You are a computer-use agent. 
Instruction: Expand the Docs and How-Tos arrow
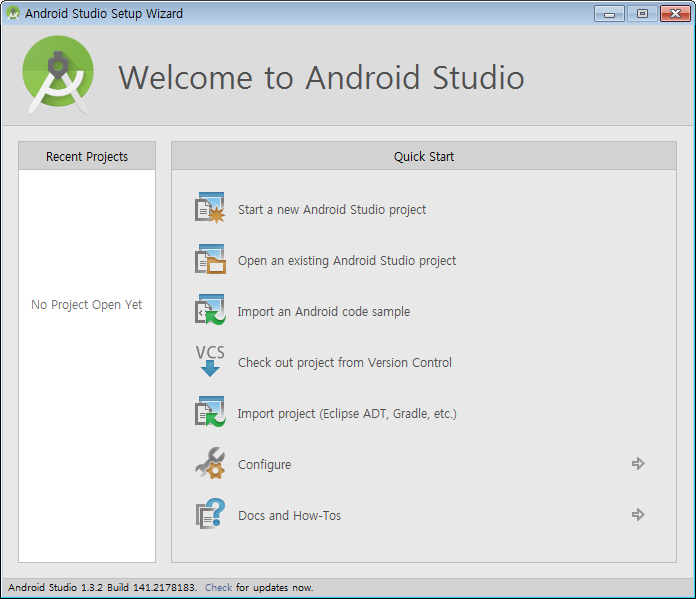coord(638,515)
